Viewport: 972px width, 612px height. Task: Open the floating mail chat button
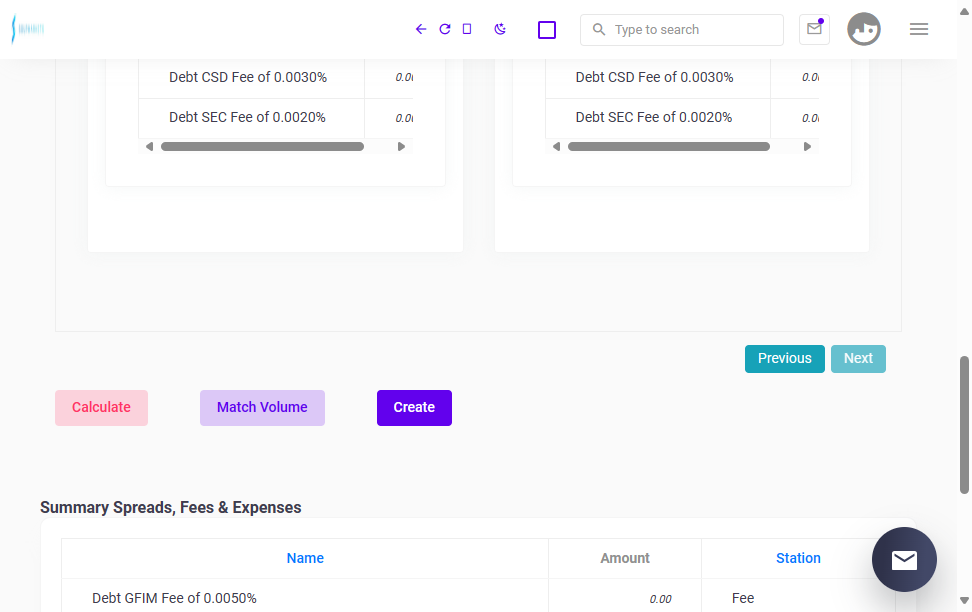pos(904,559)
